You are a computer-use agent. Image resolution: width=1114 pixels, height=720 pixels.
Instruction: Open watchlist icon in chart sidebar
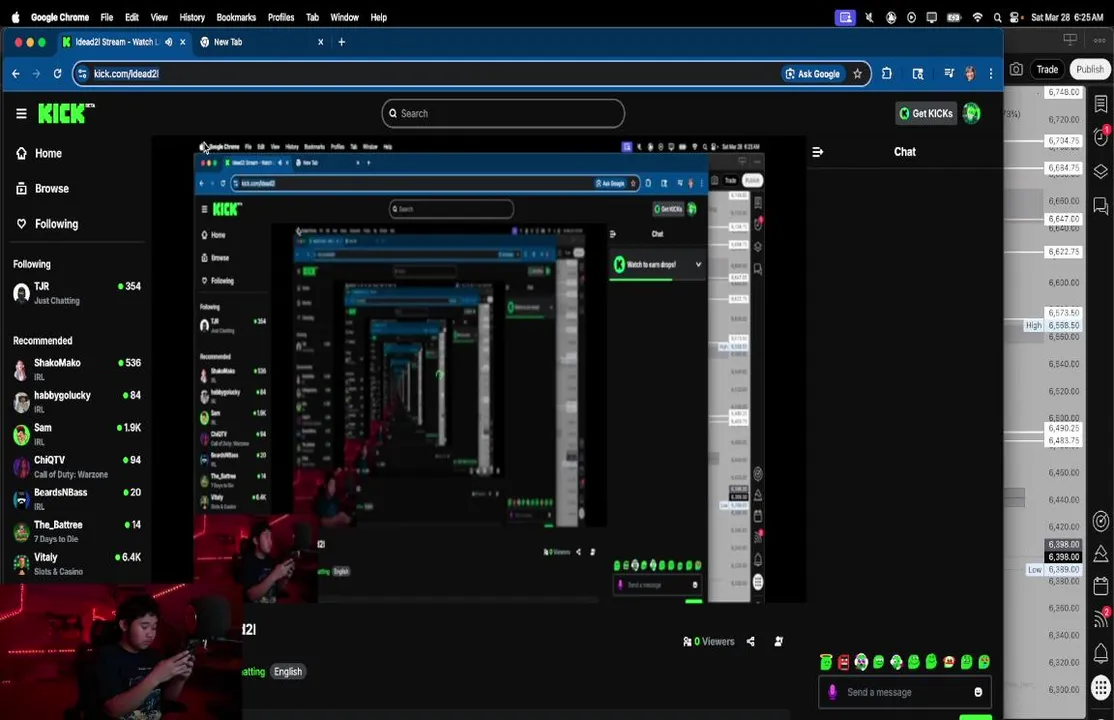click(1101, 104)
